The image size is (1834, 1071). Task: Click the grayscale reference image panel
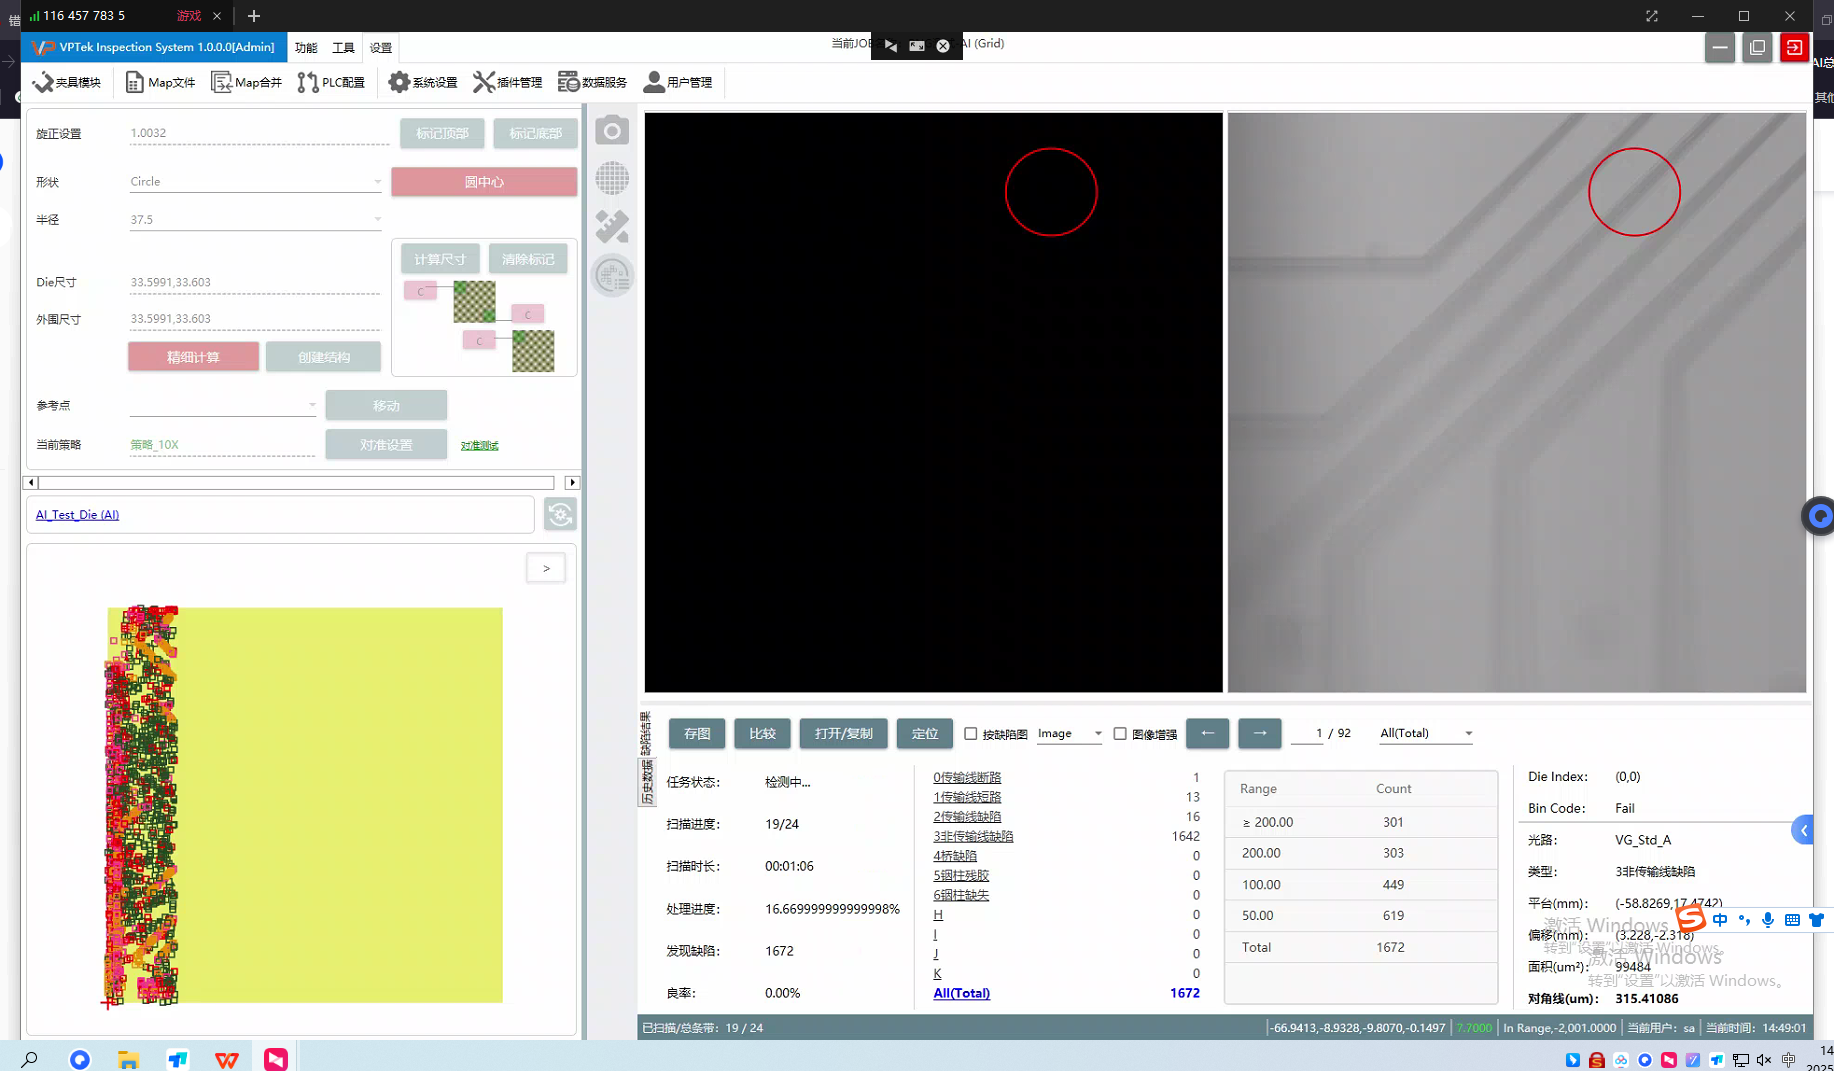1516,402
